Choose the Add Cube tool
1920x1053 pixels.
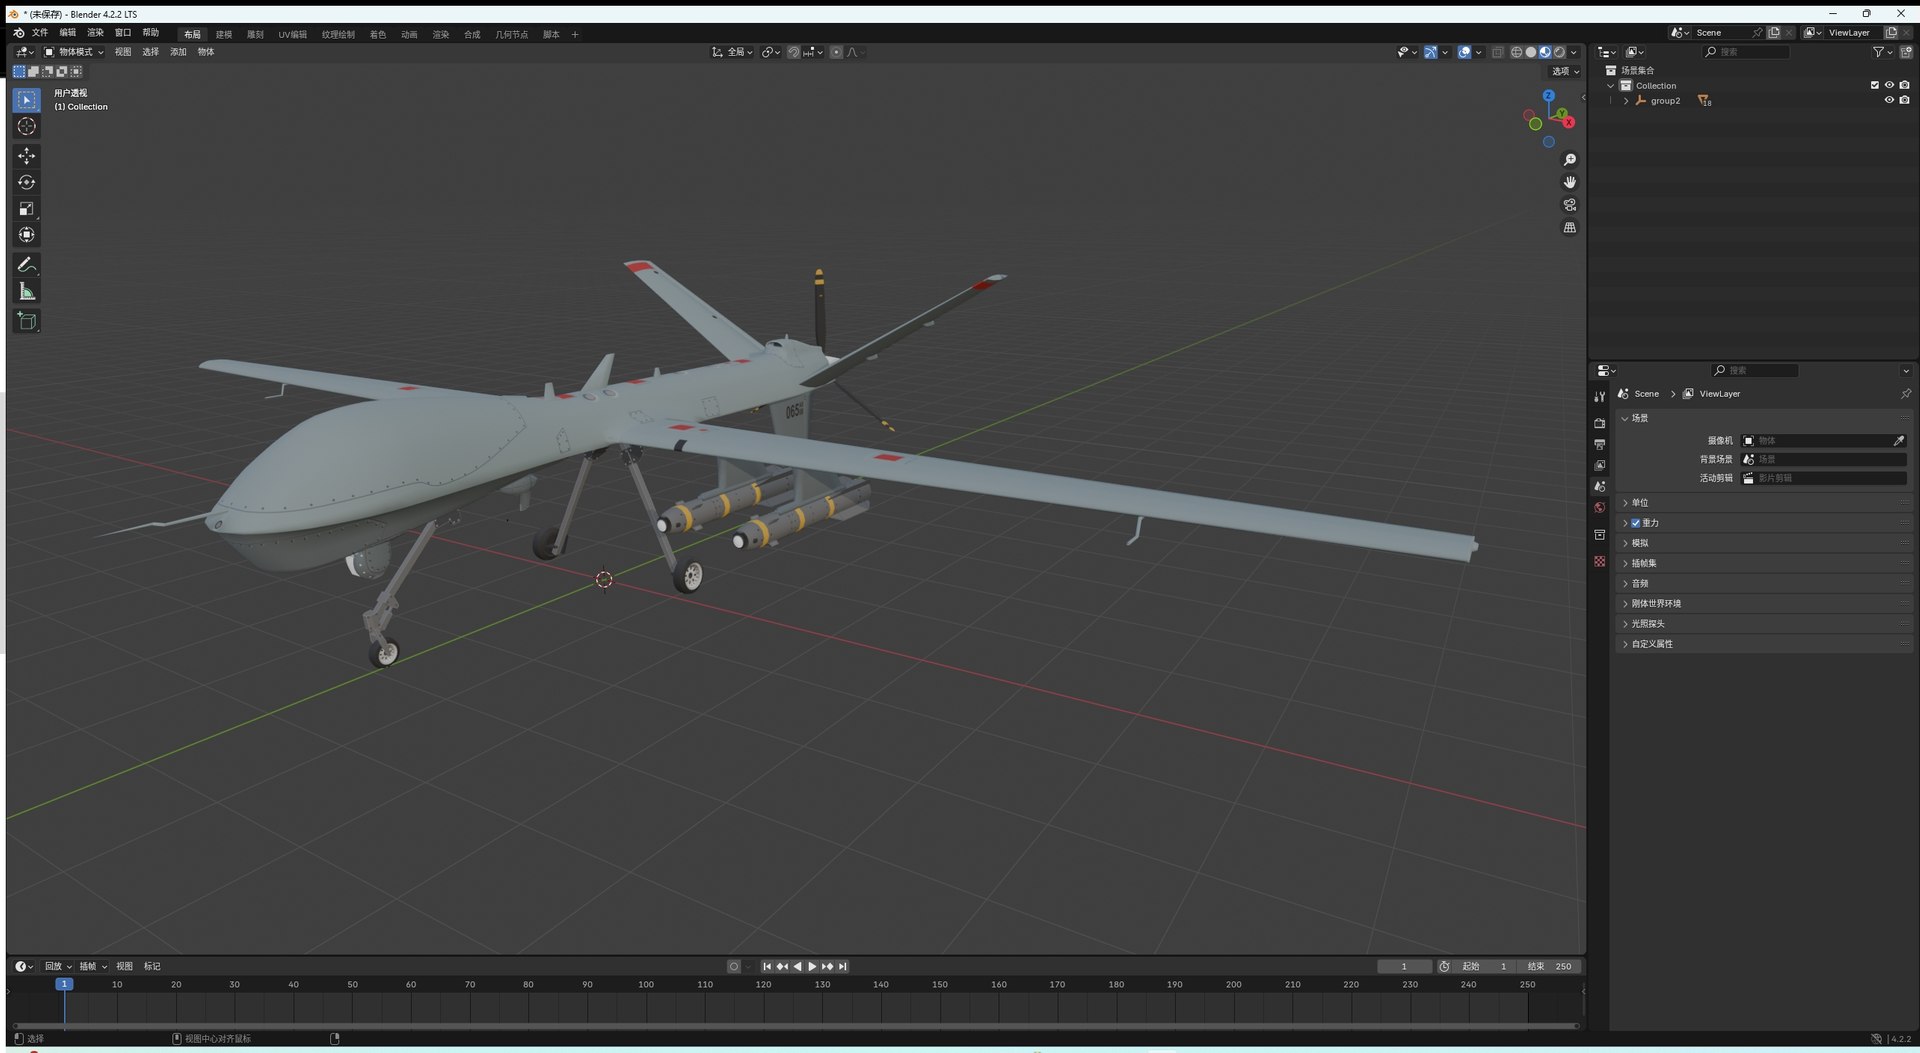[27, 321]
